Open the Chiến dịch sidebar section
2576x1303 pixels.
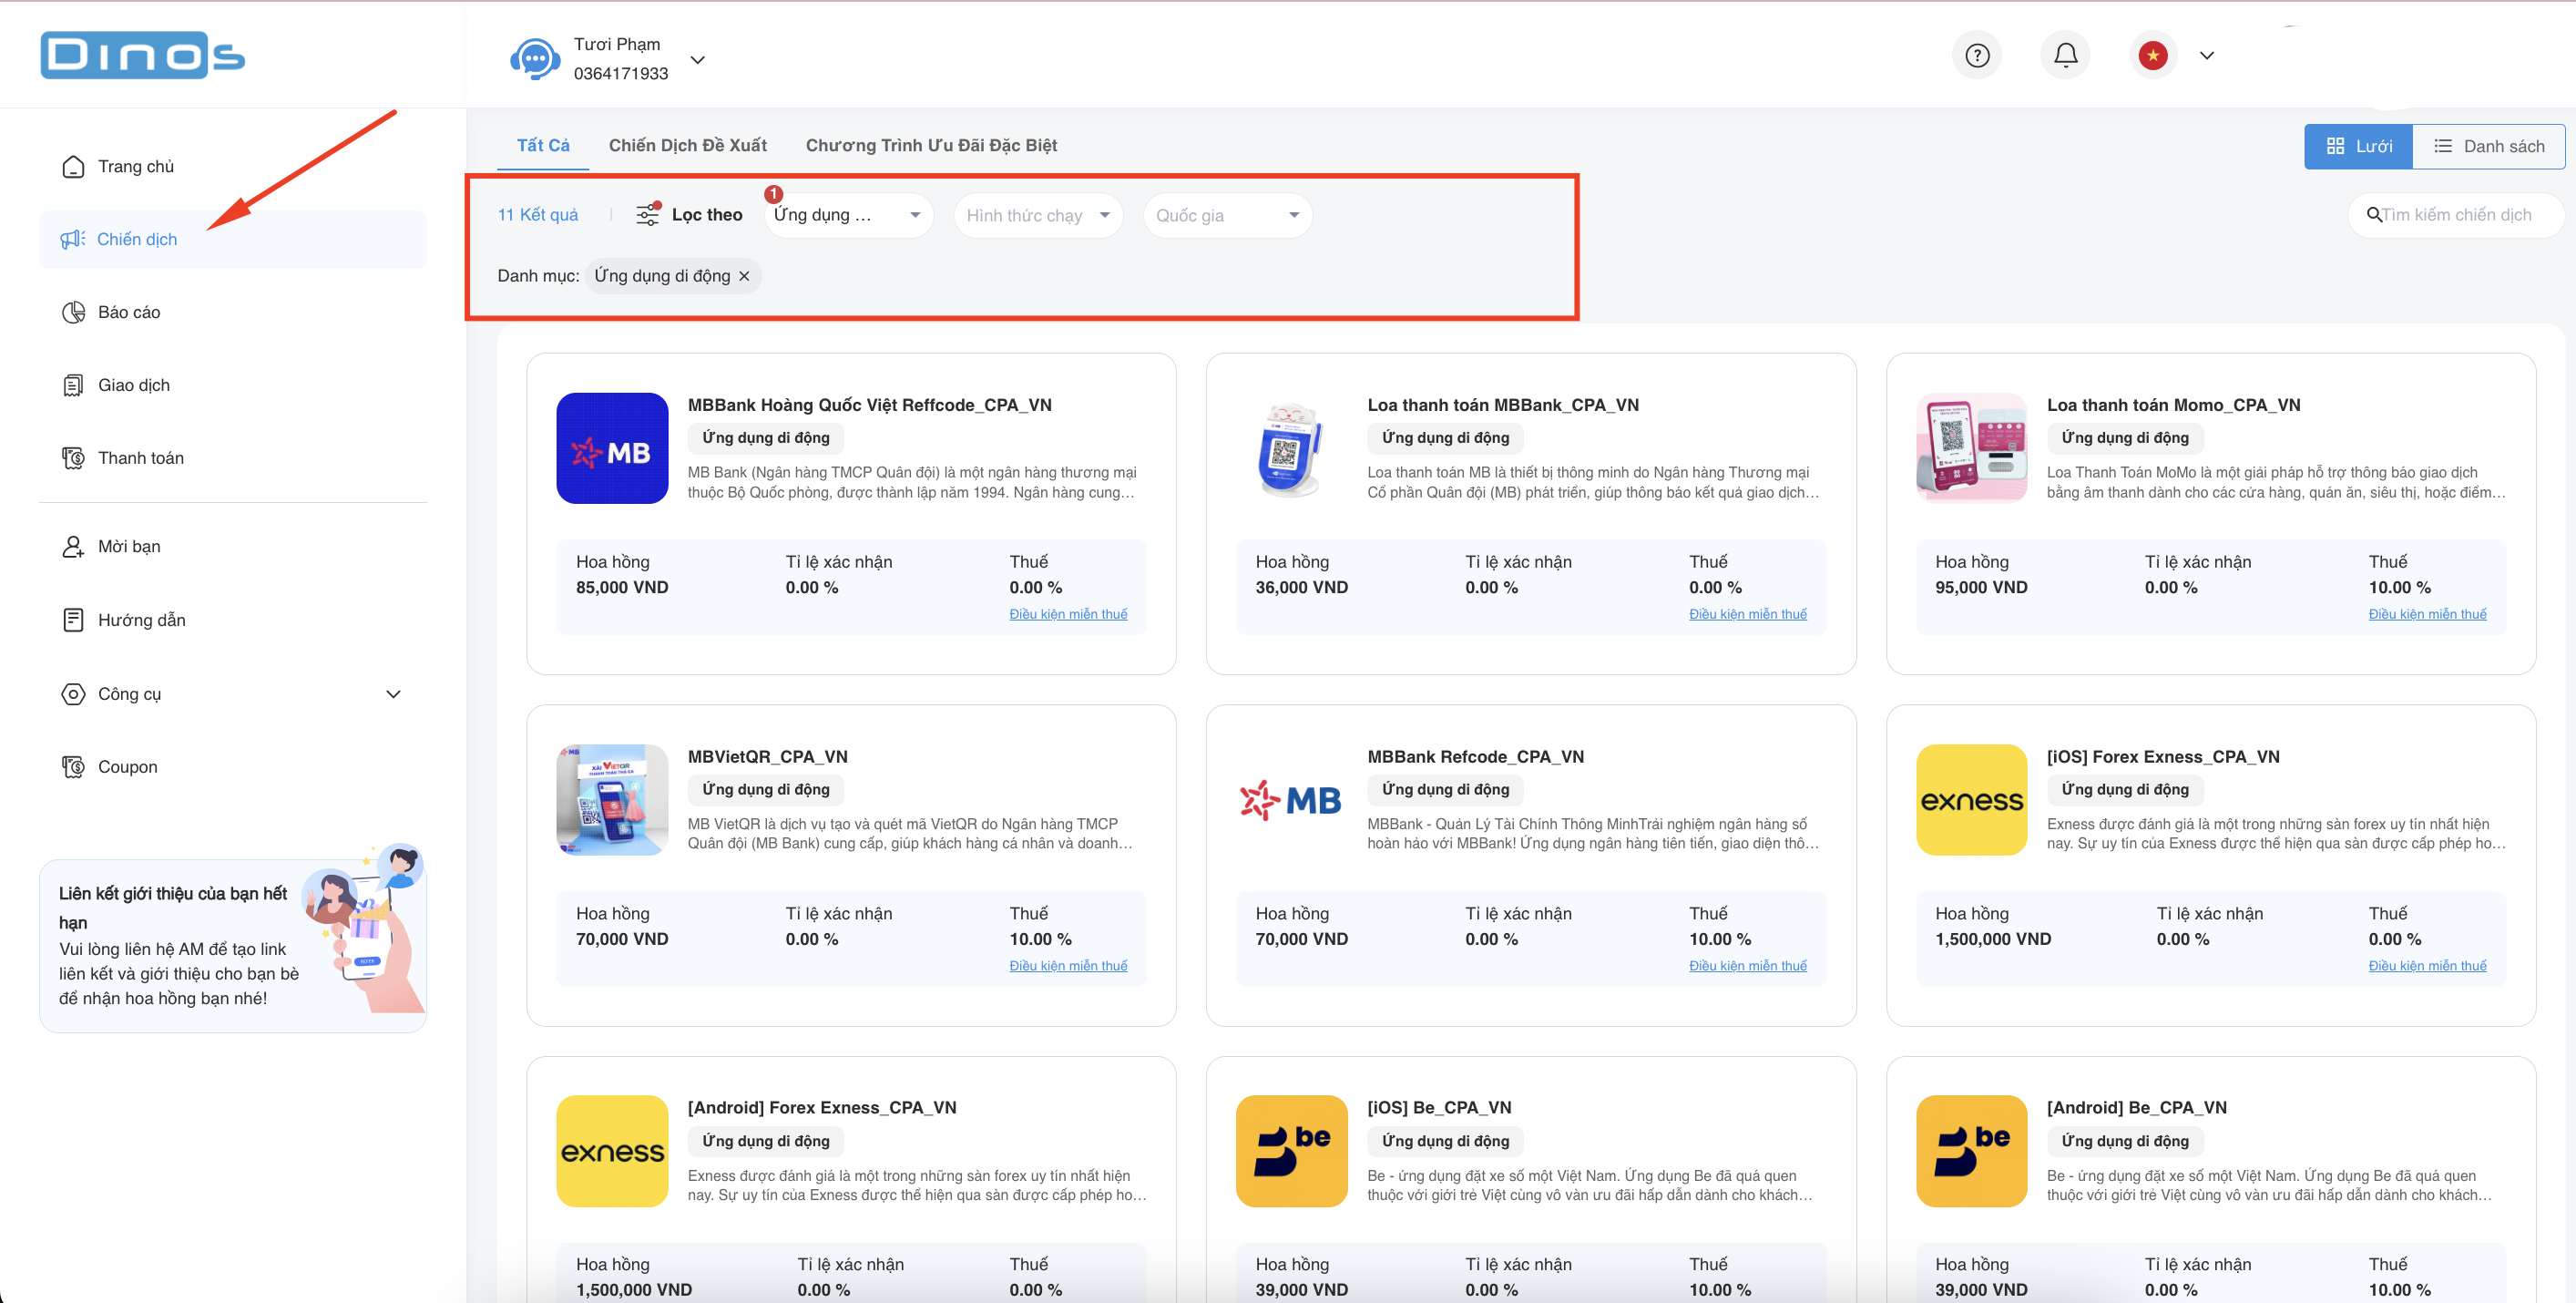click(x=137, y=239)
